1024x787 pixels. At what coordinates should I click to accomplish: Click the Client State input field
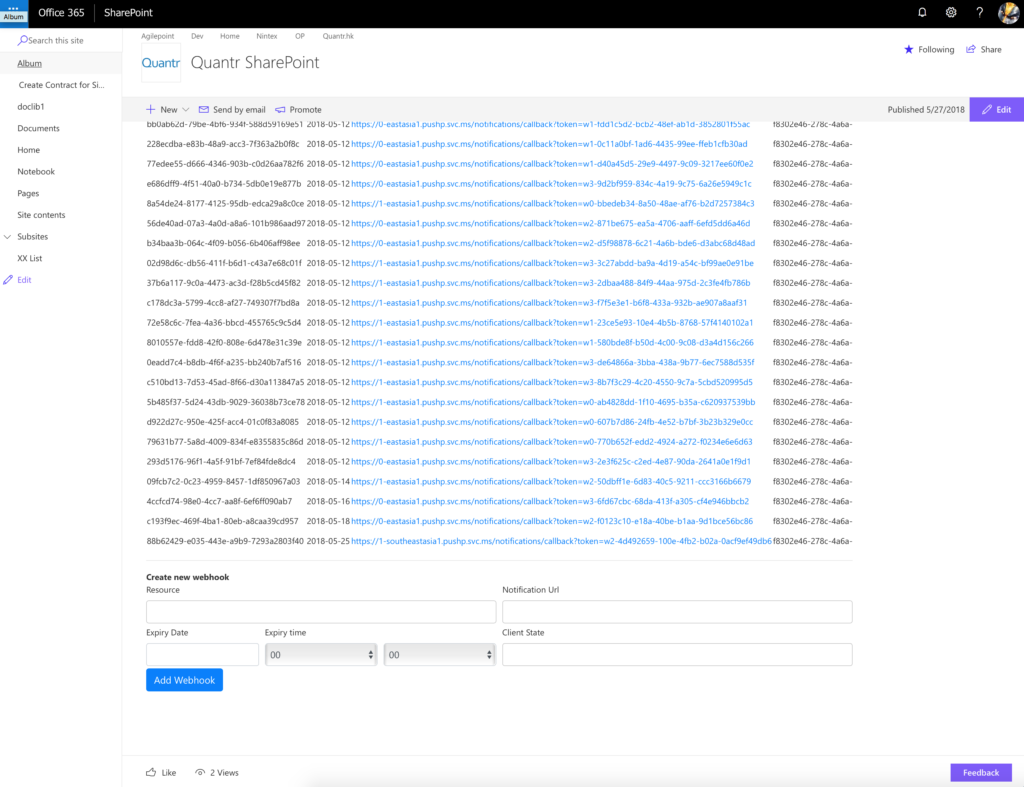pyautogui.click(x=677, y=655)
